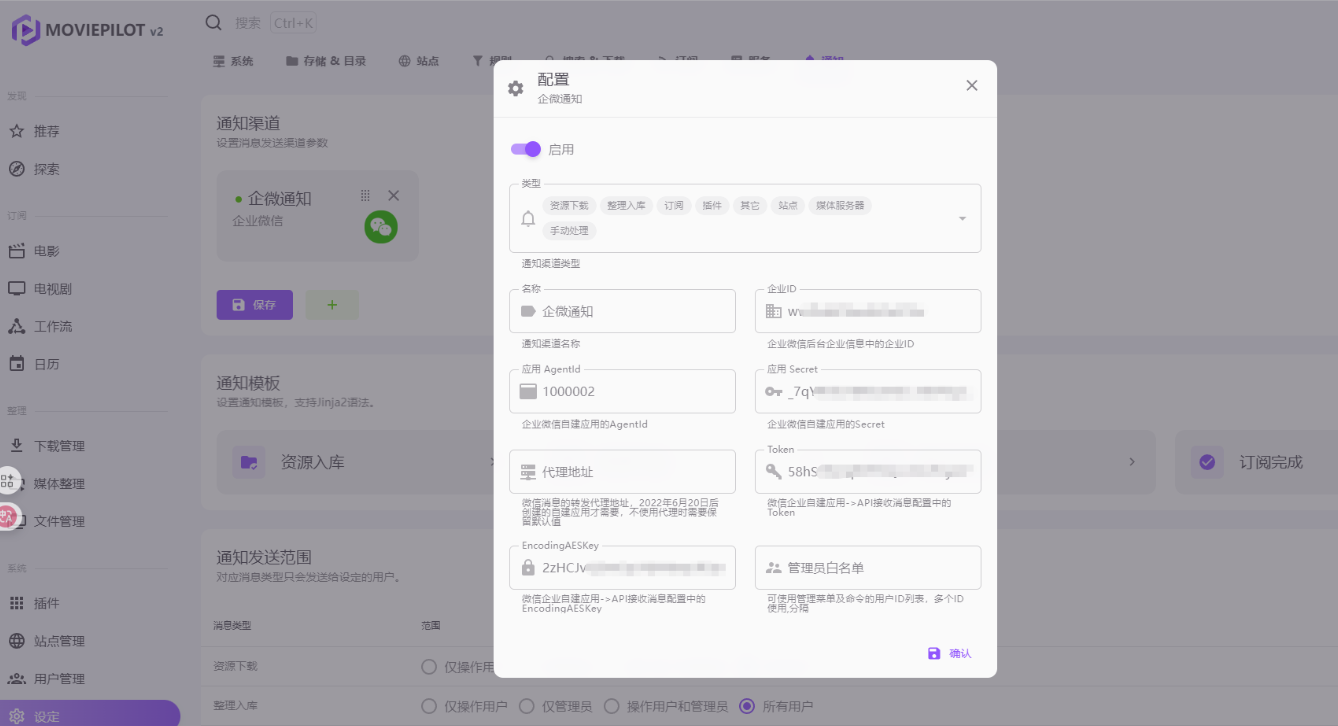
Task: Click the lock icon in EncodingAESKey field
Action: click(x=528, y=567)
